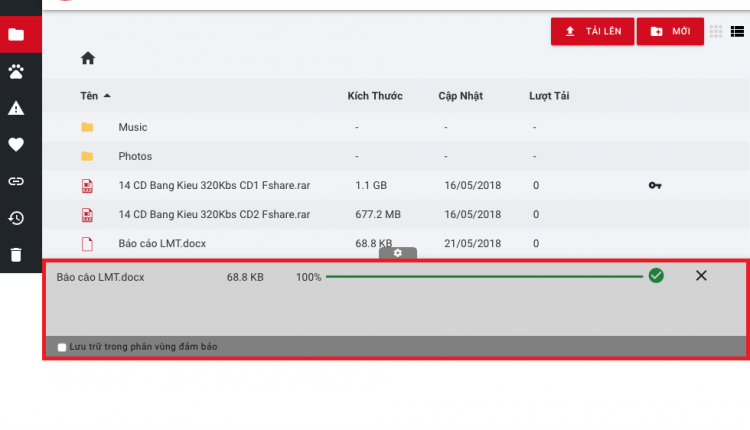Image resolution: width=750 pixels, height=430 pixels.
Task: Click the green upload complete checkmark
Action: 656,276
